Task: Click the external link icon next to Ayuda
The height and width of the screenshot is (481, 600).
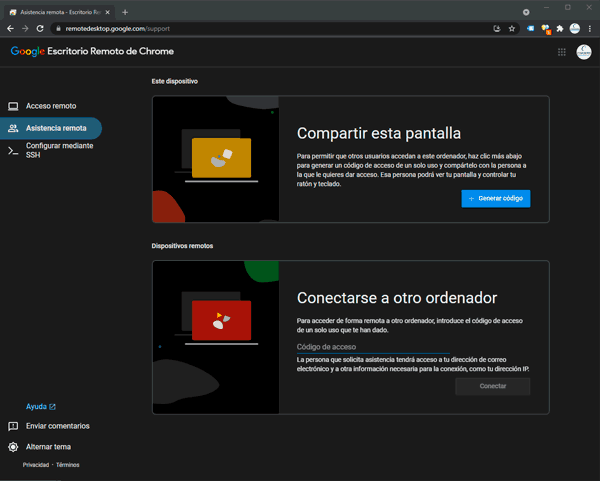Action: (52, 407)
